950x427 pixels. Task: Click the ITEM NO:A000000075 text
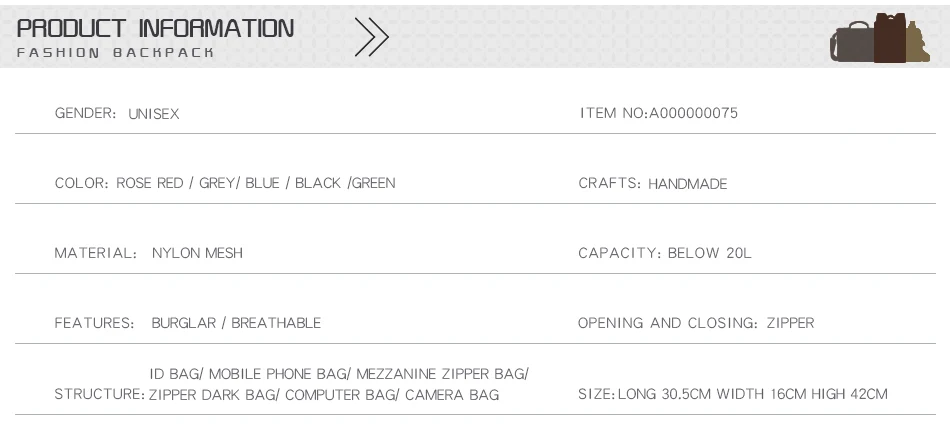point(659,113)
